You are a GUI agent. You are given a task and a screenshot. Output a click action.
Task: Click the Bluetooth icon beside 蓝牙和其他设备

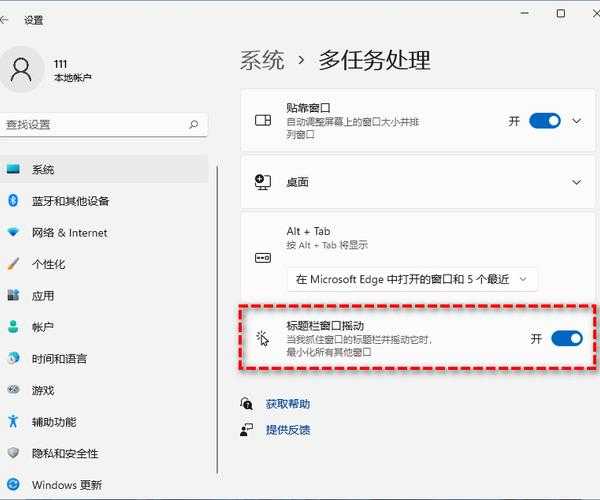click(13, 200)
